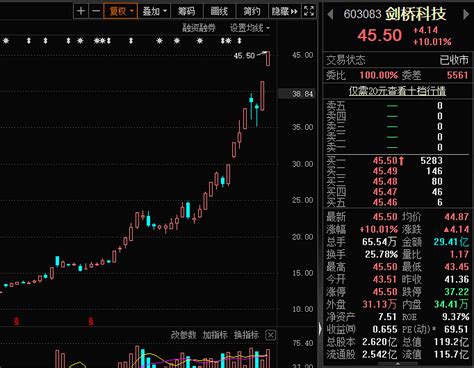Zoom in the K-line chart with plus button
The image size is (474, 368).
[81, 11]
